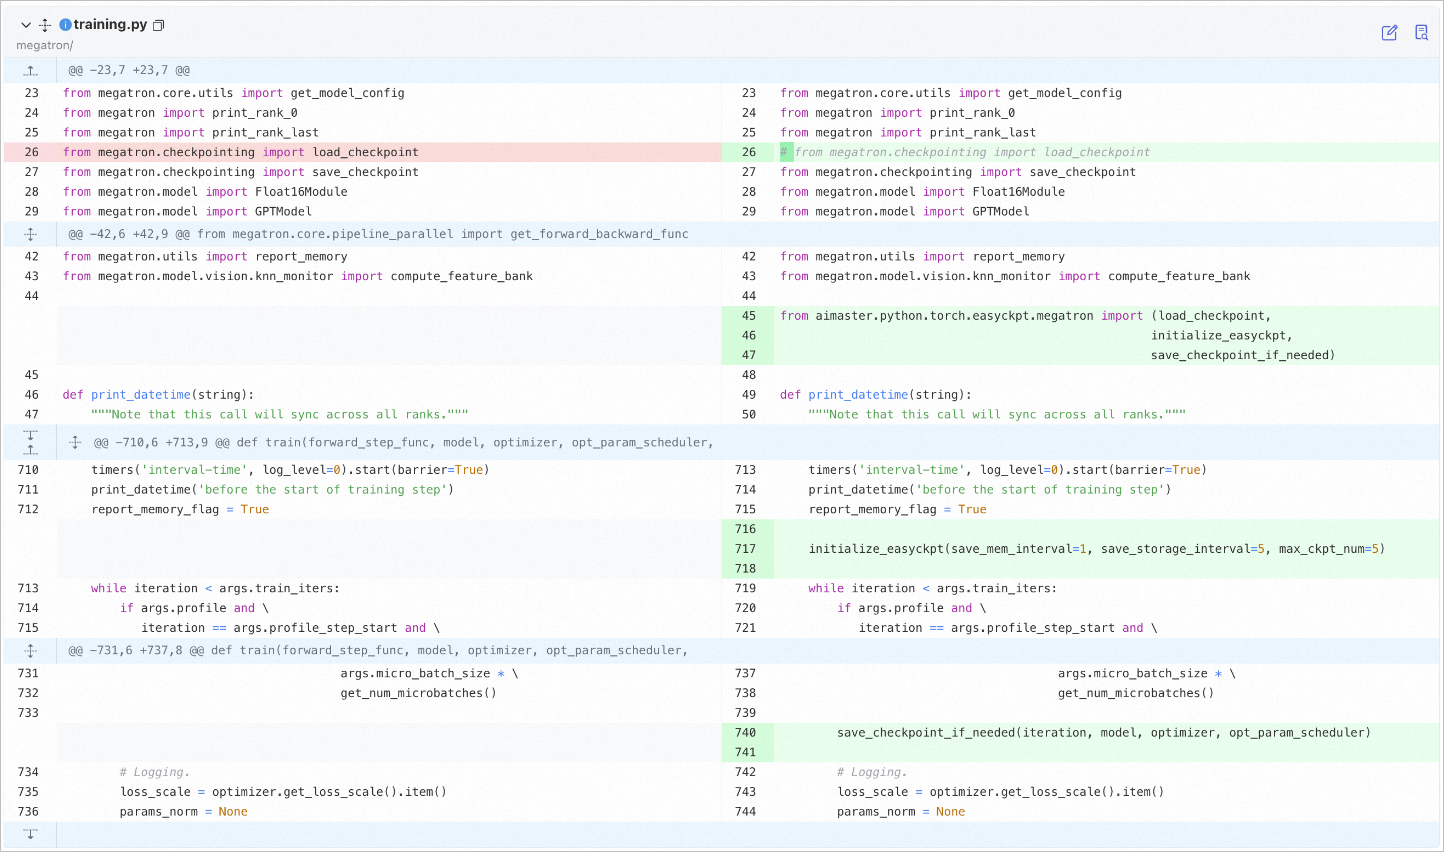This screenshot has width=1444, height=852.
Task: Click expand icon beside the -710,6 hunk header
Action: coord(75,442)
